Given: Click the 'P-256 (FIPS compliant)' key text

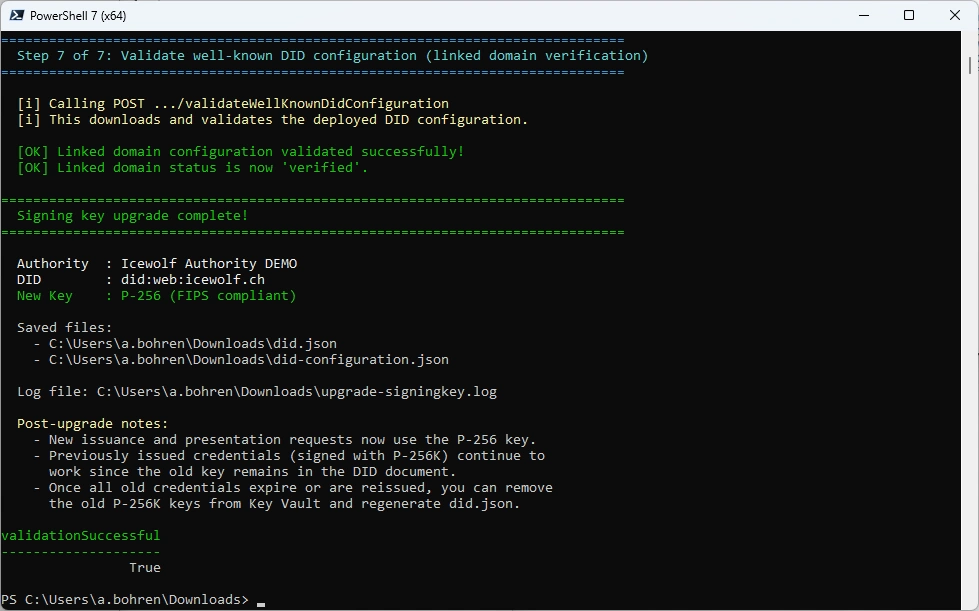Looking at the screenshot, I should pos(208,295).
